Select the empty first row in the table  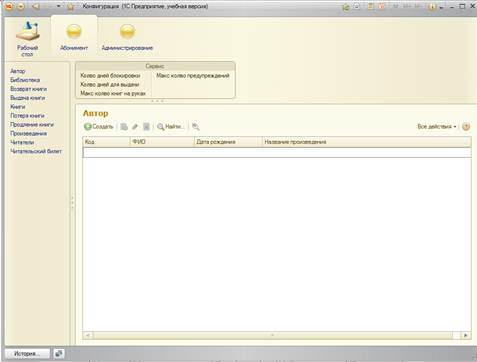coord(277,152)
